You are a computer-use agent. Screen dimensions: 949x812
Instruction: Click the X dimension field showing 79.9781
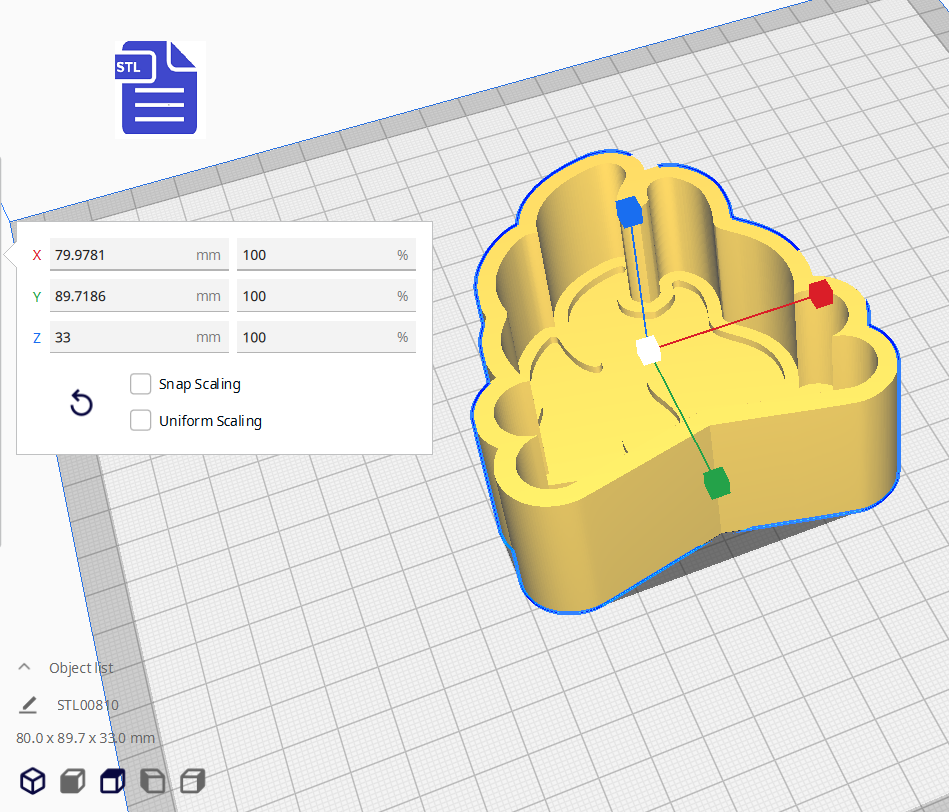(x=120, y=255)
